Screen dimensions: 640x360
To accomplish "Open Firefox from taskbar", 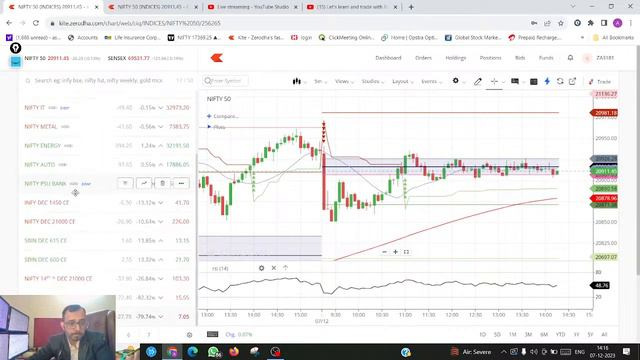I will pyautogui.click(x=234, y=351).
